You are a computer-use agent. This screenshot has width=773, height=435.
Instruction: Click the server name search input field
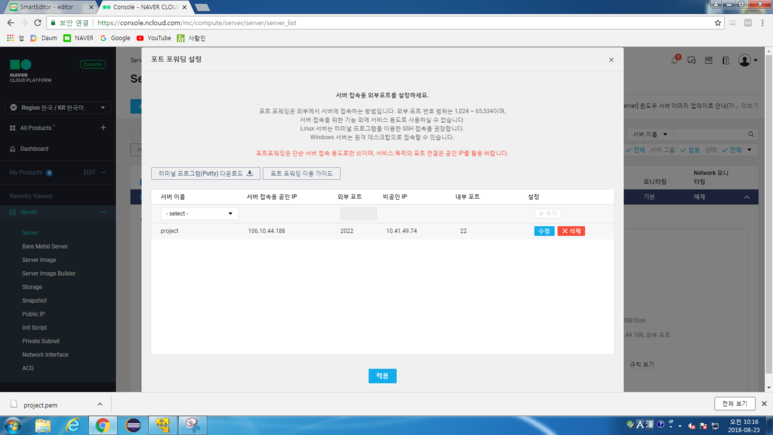coord(710,134)
